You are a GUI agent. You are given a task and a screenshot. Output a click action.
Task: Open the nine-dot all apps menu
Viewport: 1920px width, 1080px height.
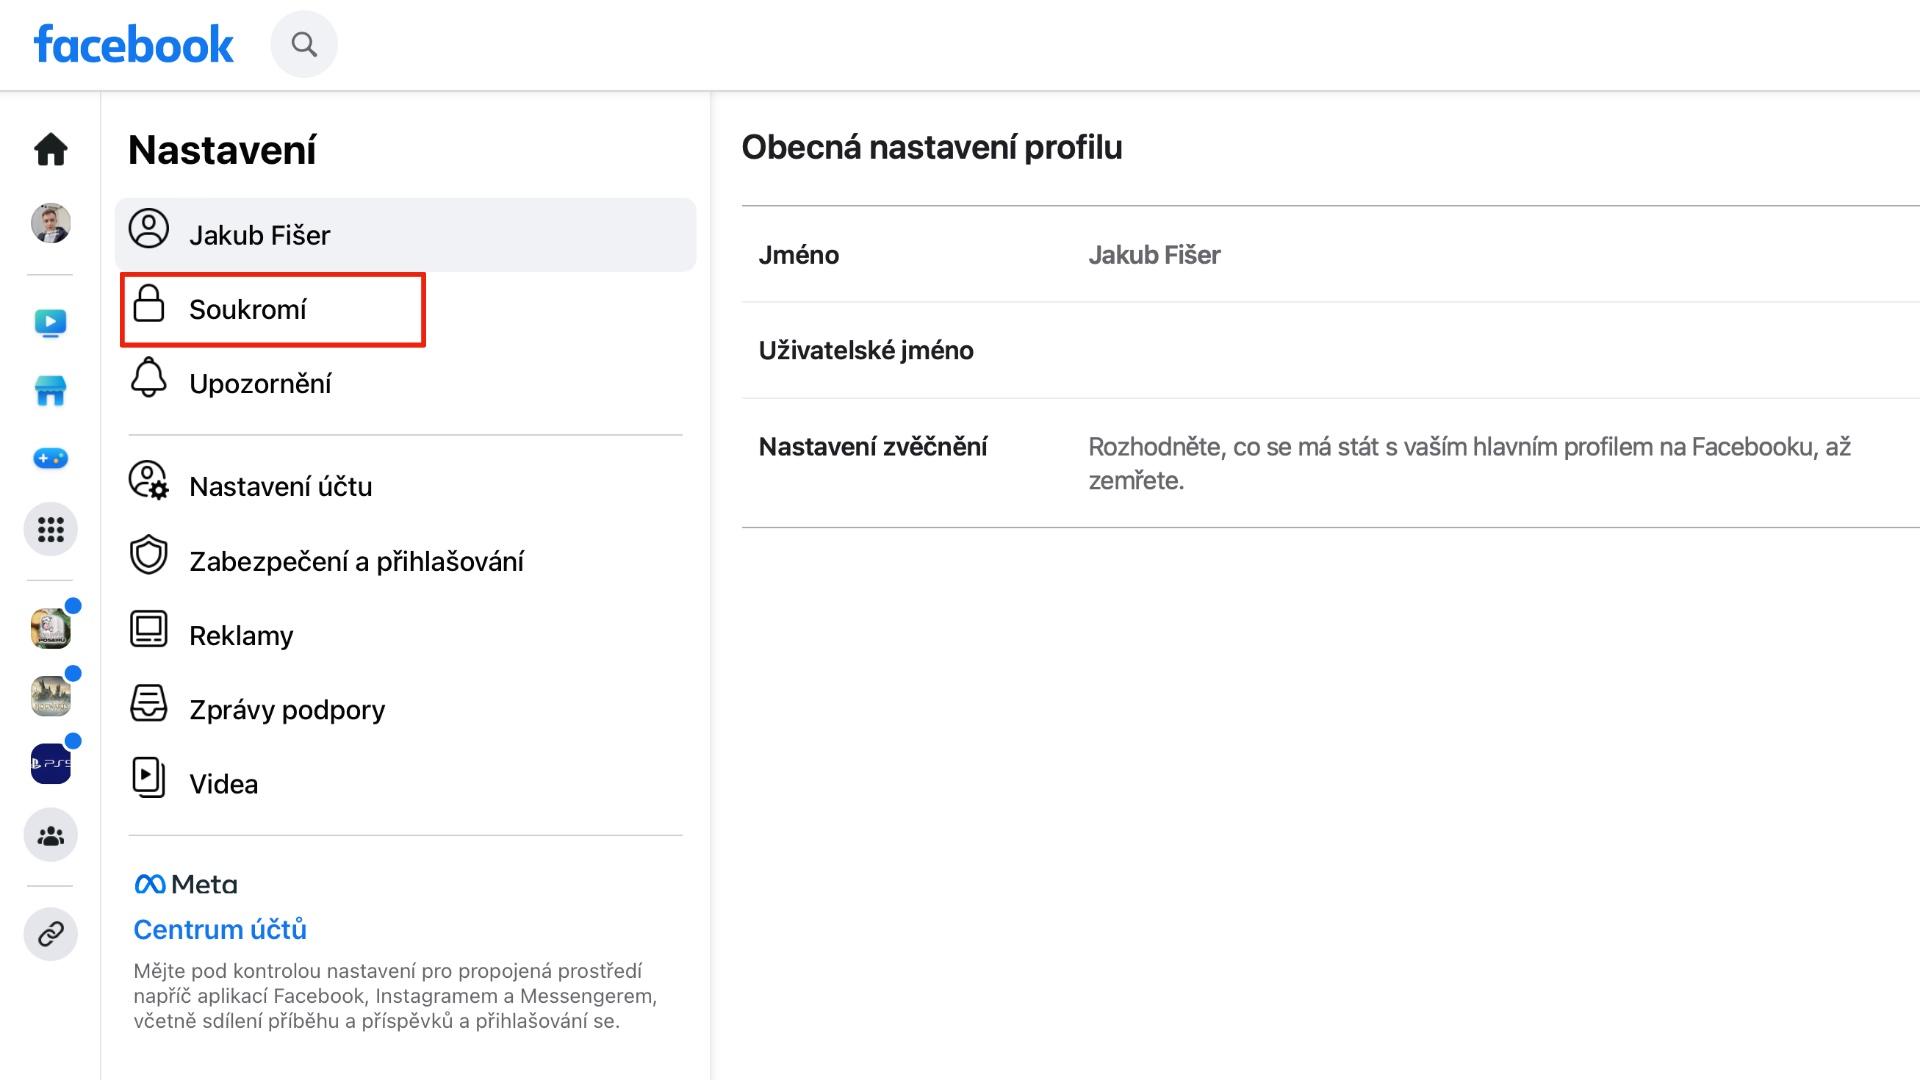(51, 529)
